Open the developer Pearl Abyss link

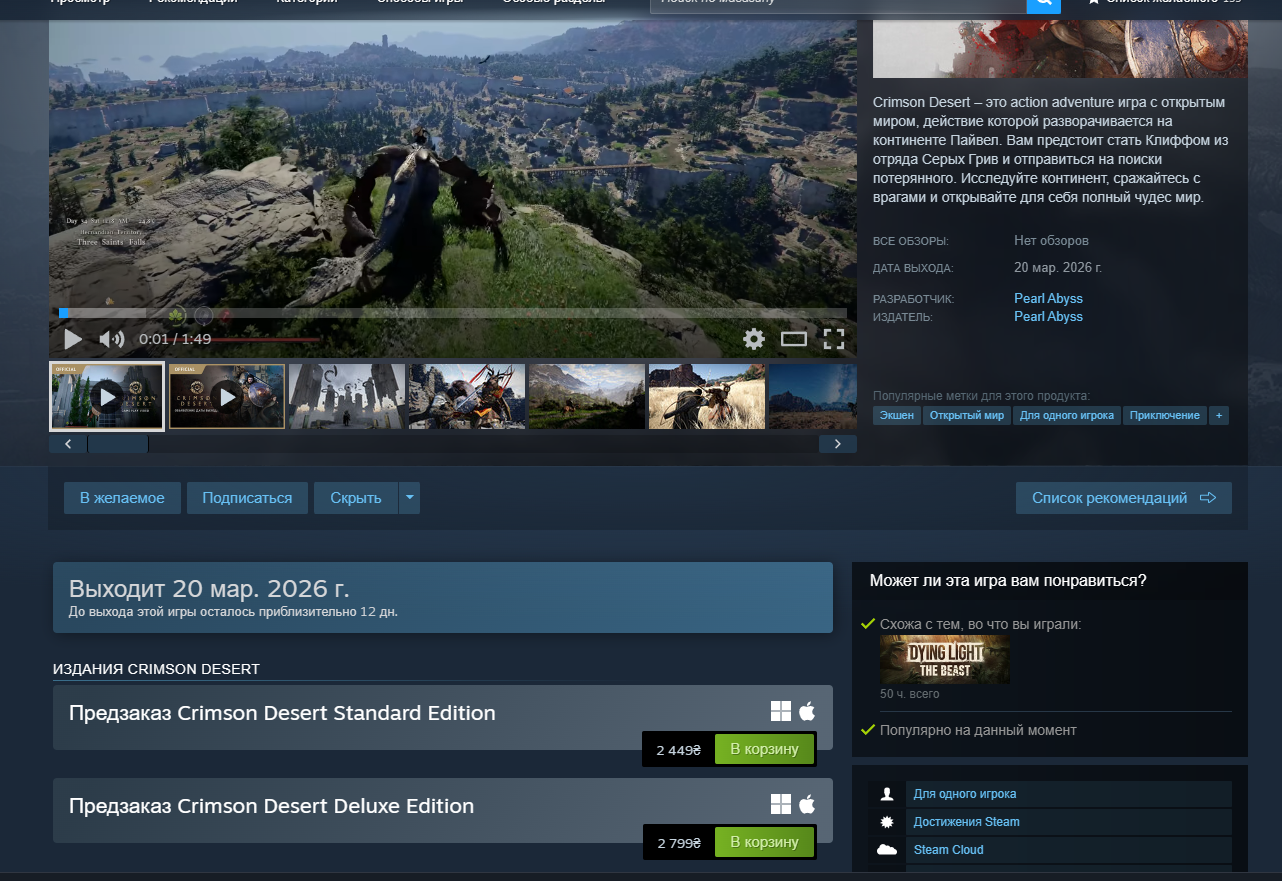tap(1048, 298)
